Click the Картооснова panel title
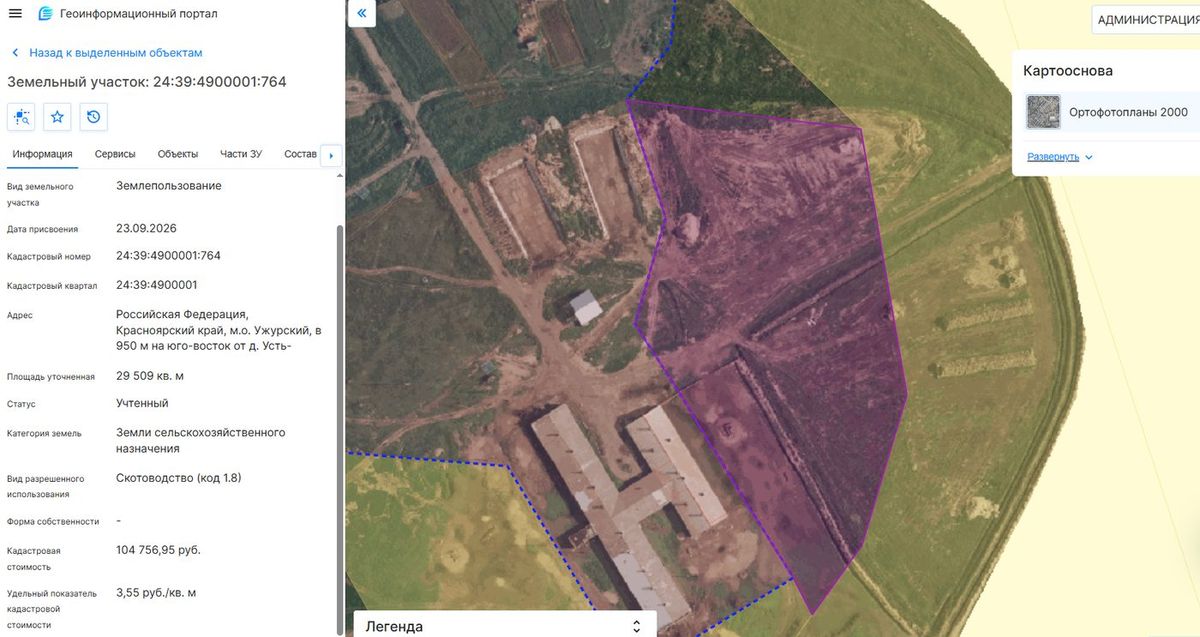 (x=1068, y=71)
